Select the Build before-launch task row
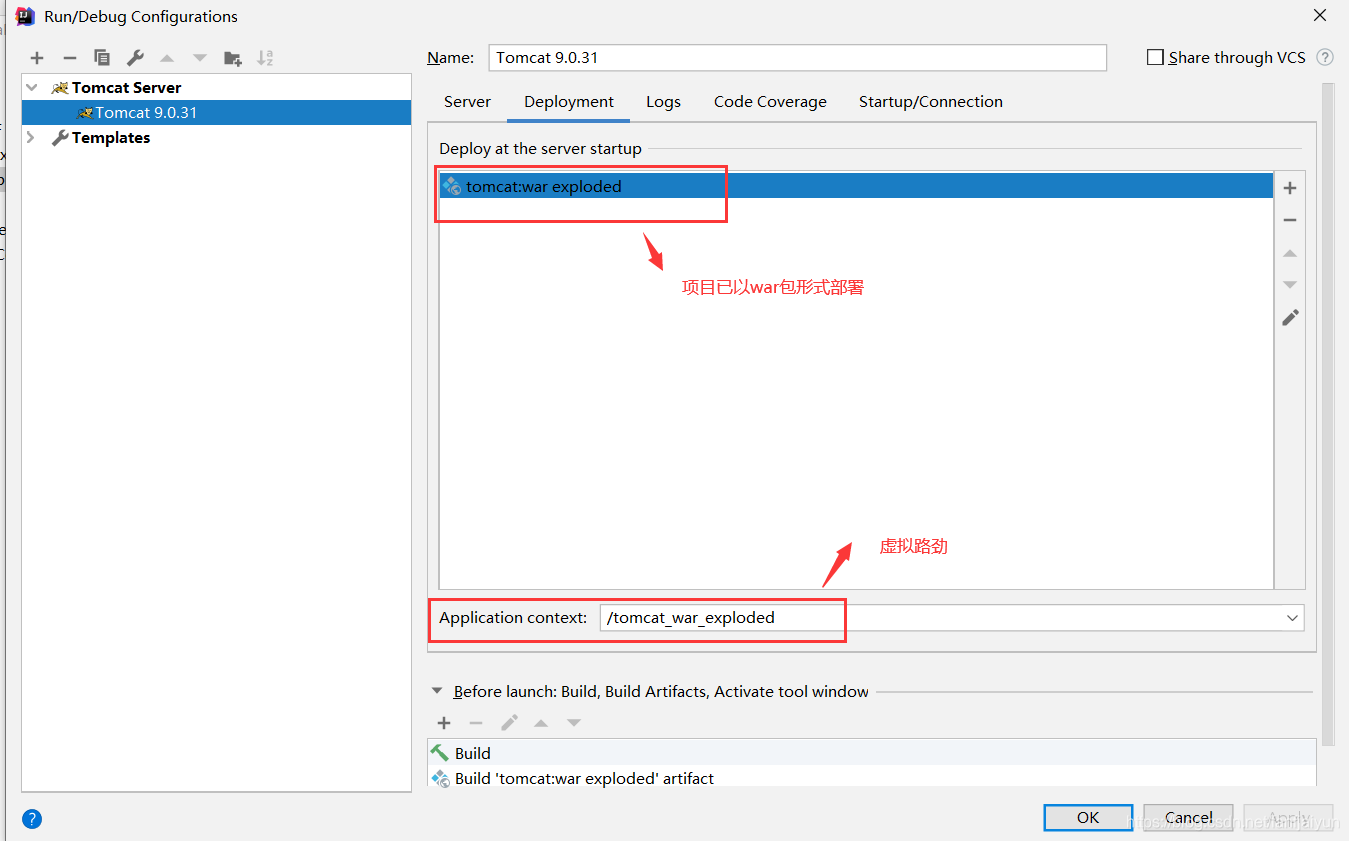This screenshot has width=1349, height=841. point(871,753)
